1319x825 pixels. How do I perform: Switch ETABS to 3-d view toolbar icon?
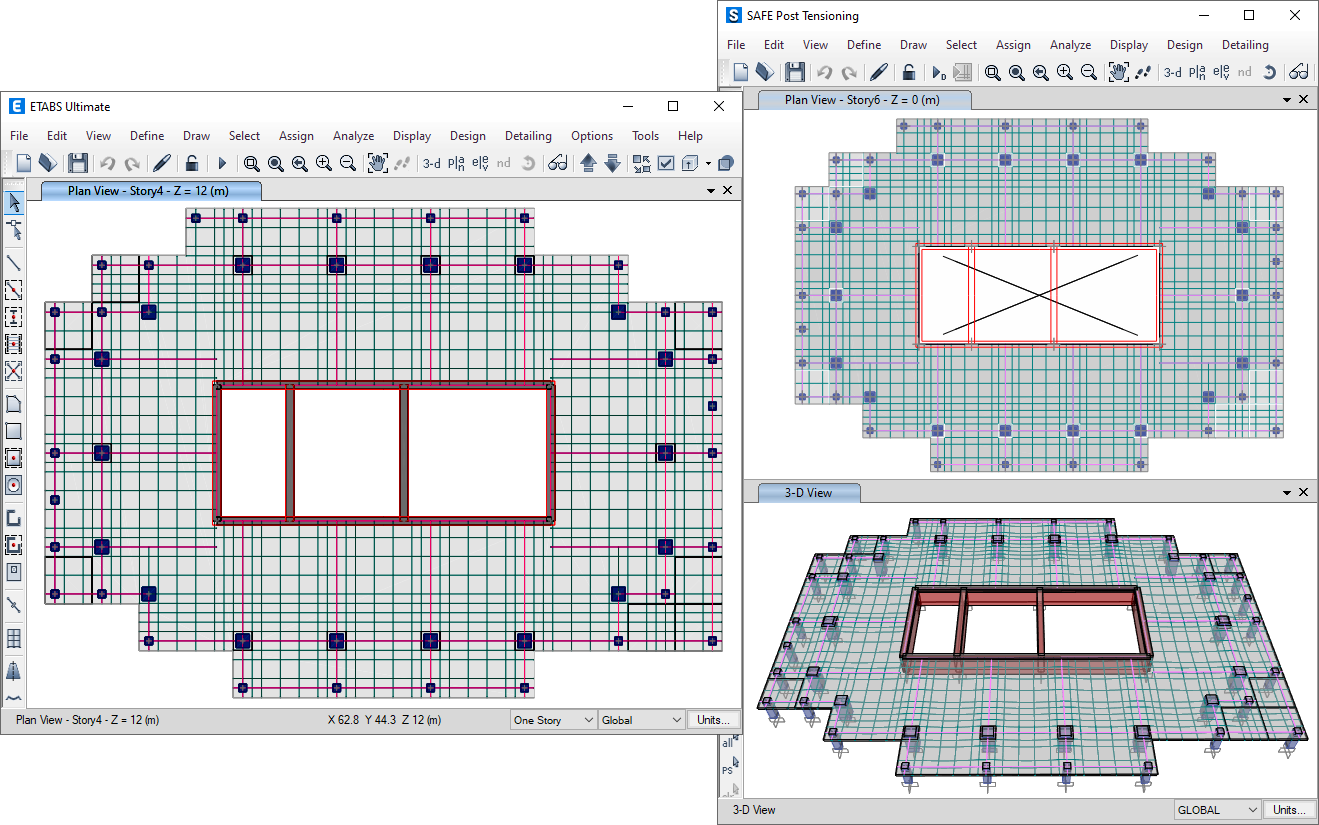432,163
